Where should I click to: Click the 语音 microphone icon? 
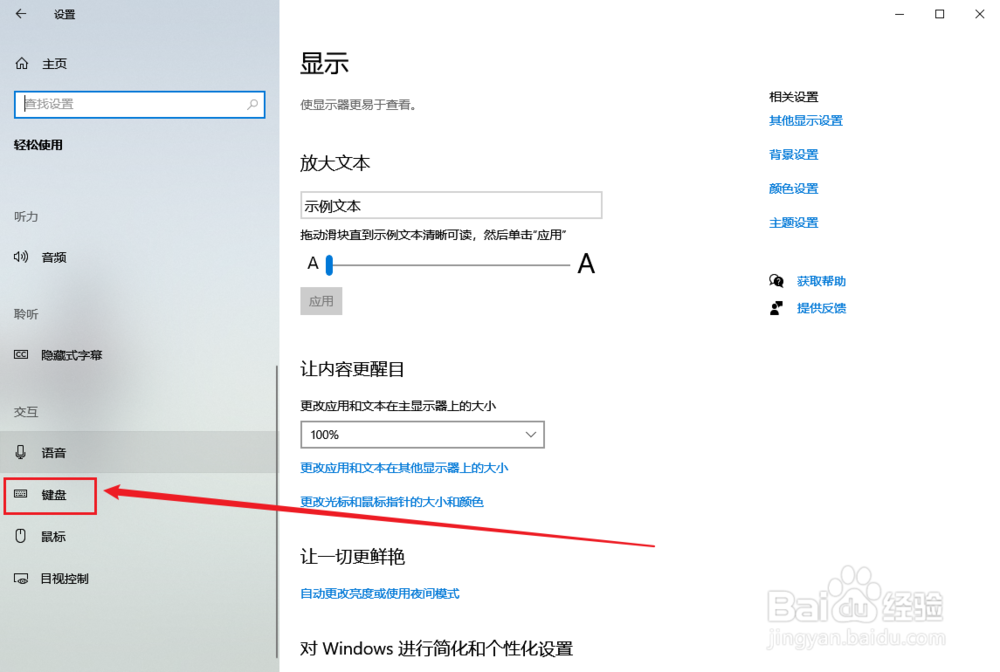pos(22,452)
